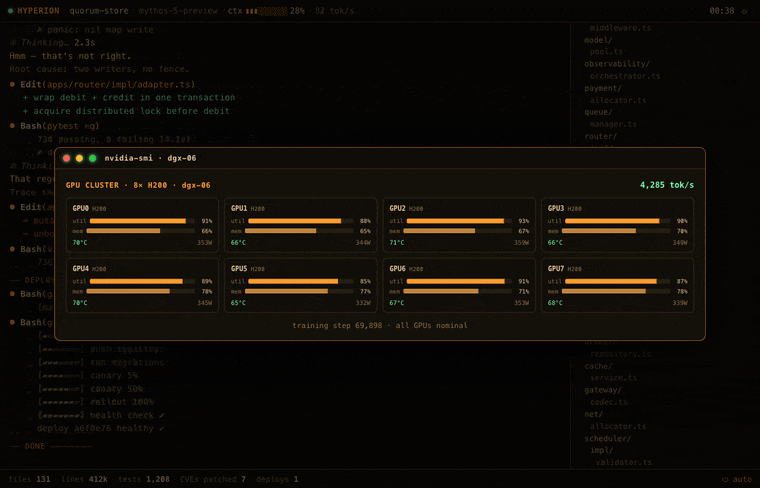Collapse the gateway/ folder
Viewport: 760px width, 488px height.
pos(603,390)
